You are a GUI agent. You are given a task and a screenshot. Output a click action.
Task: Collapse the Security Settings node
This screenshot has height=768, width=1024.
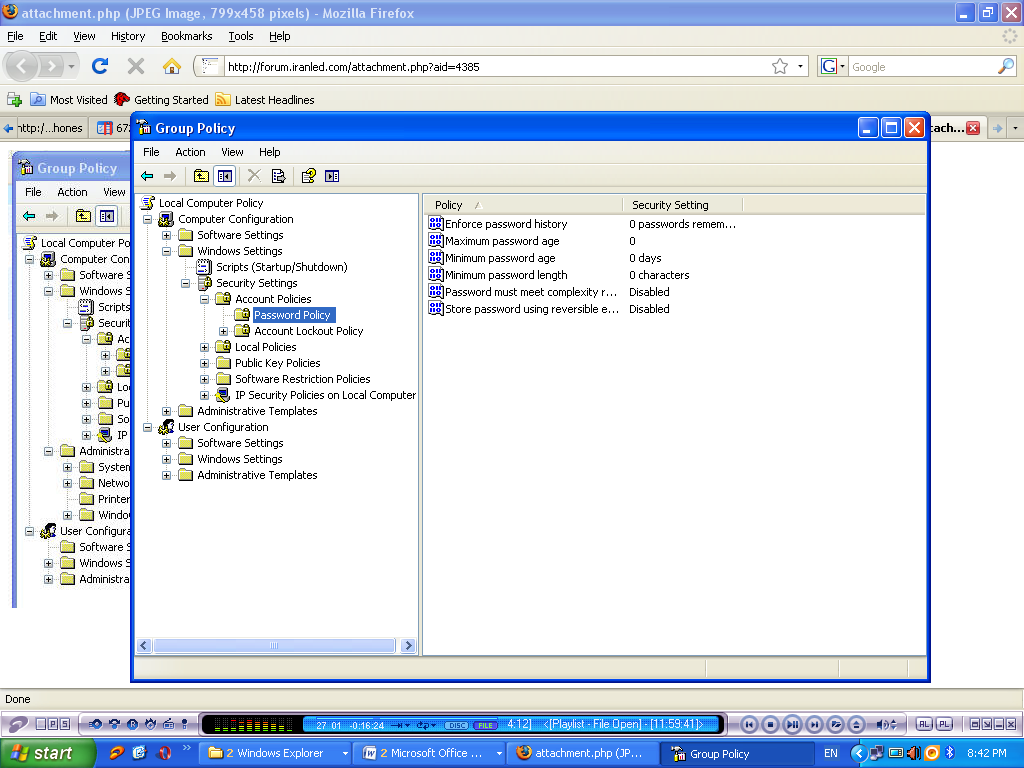[185, 283]
